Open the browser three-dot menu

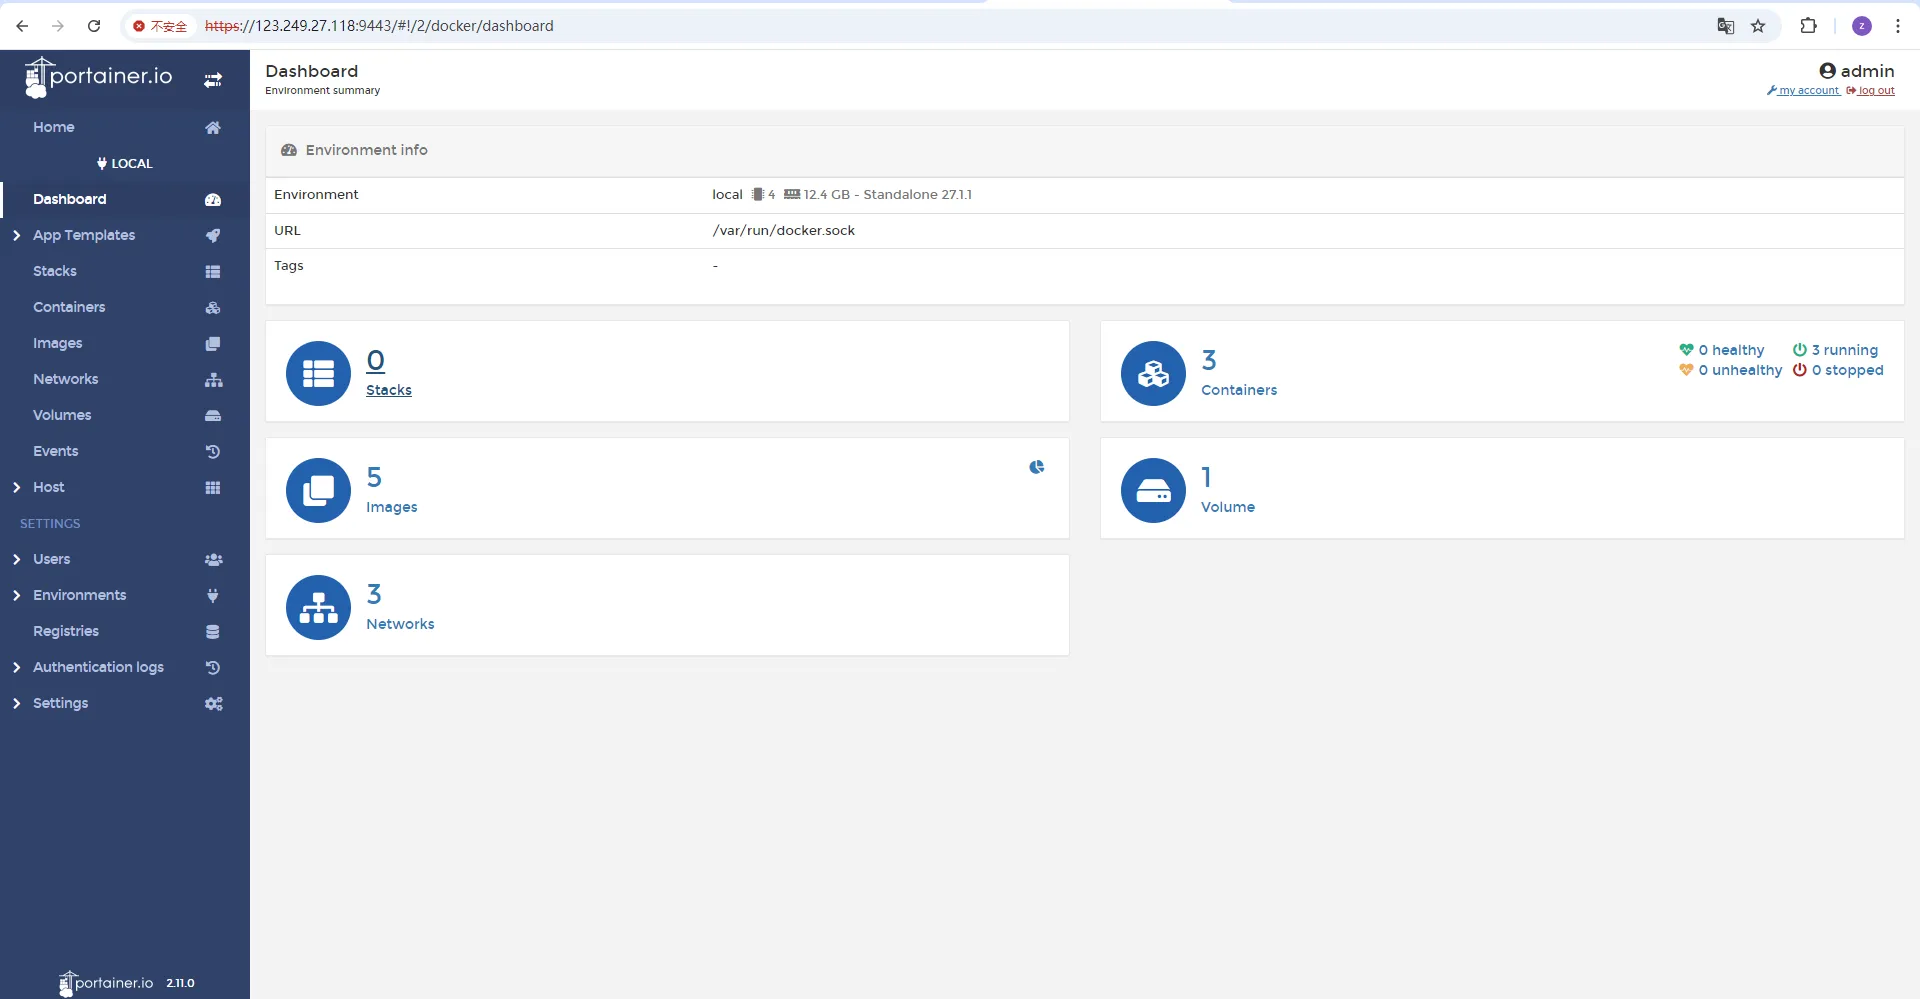1898,26
